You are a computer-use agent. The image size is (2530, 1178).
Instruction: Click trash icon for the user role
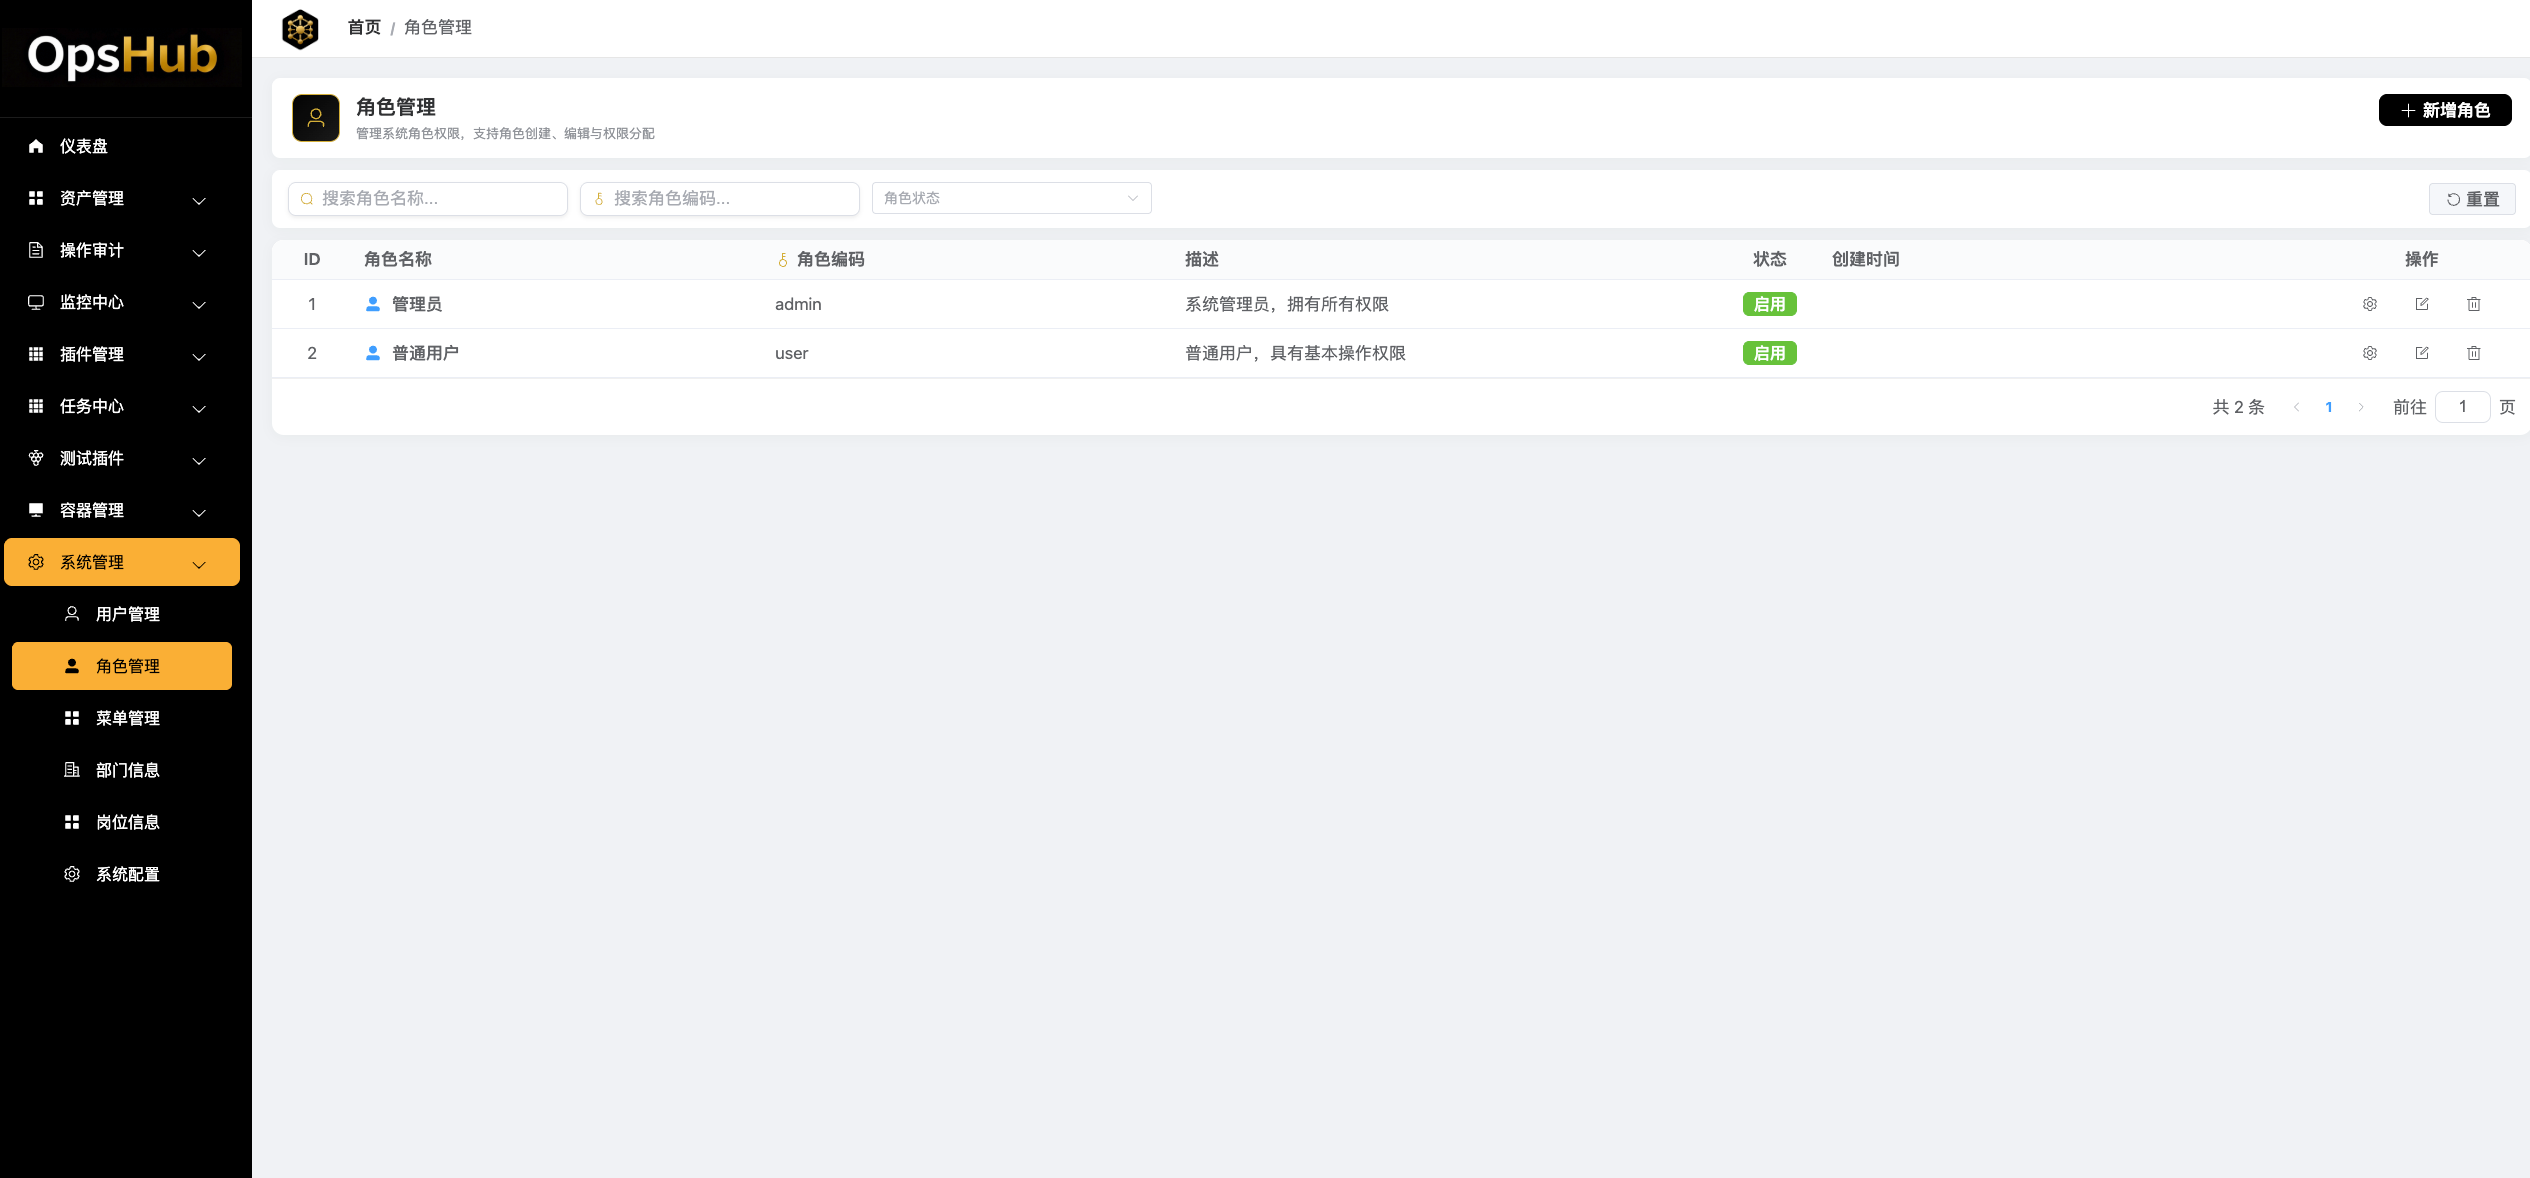coord(2473,353)
